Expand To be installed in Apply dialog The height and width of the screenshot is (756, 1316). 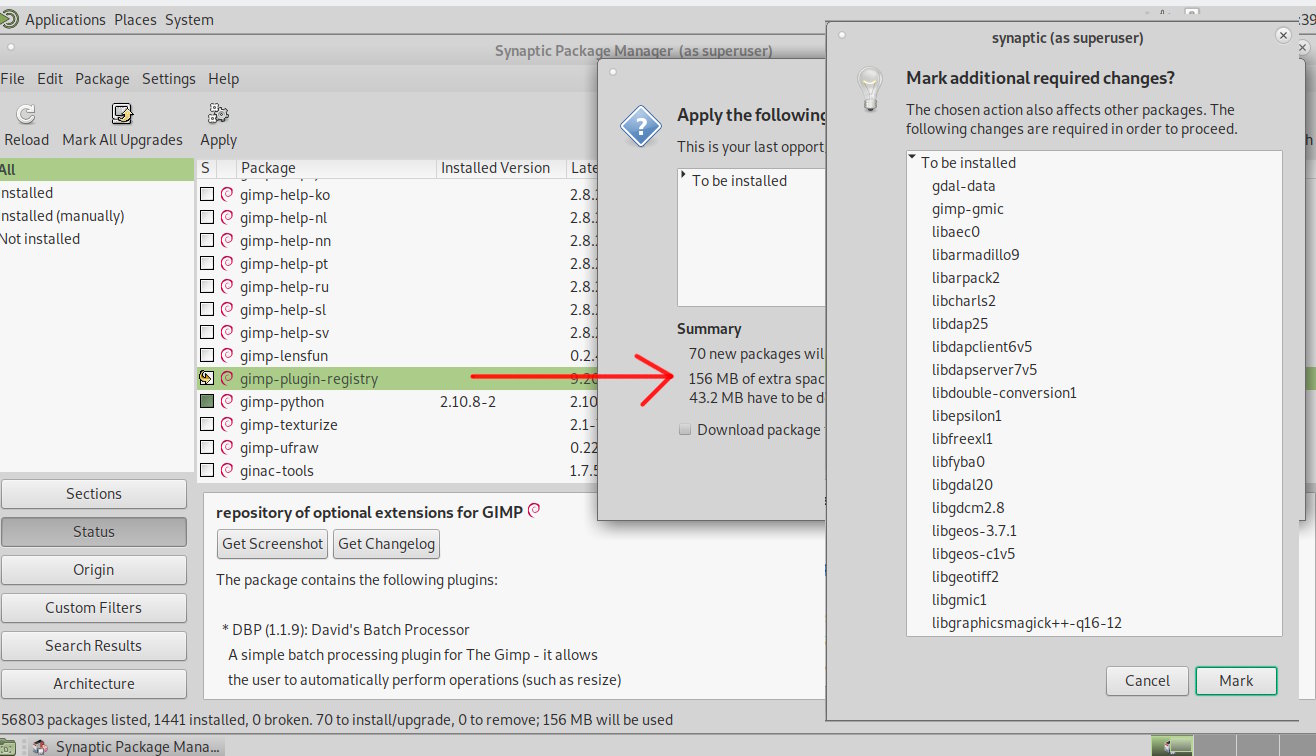tap(683, 179)
